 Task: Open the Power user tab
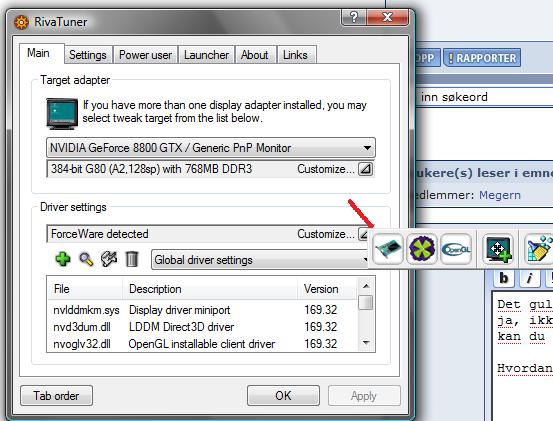click(x=145, y=55)
